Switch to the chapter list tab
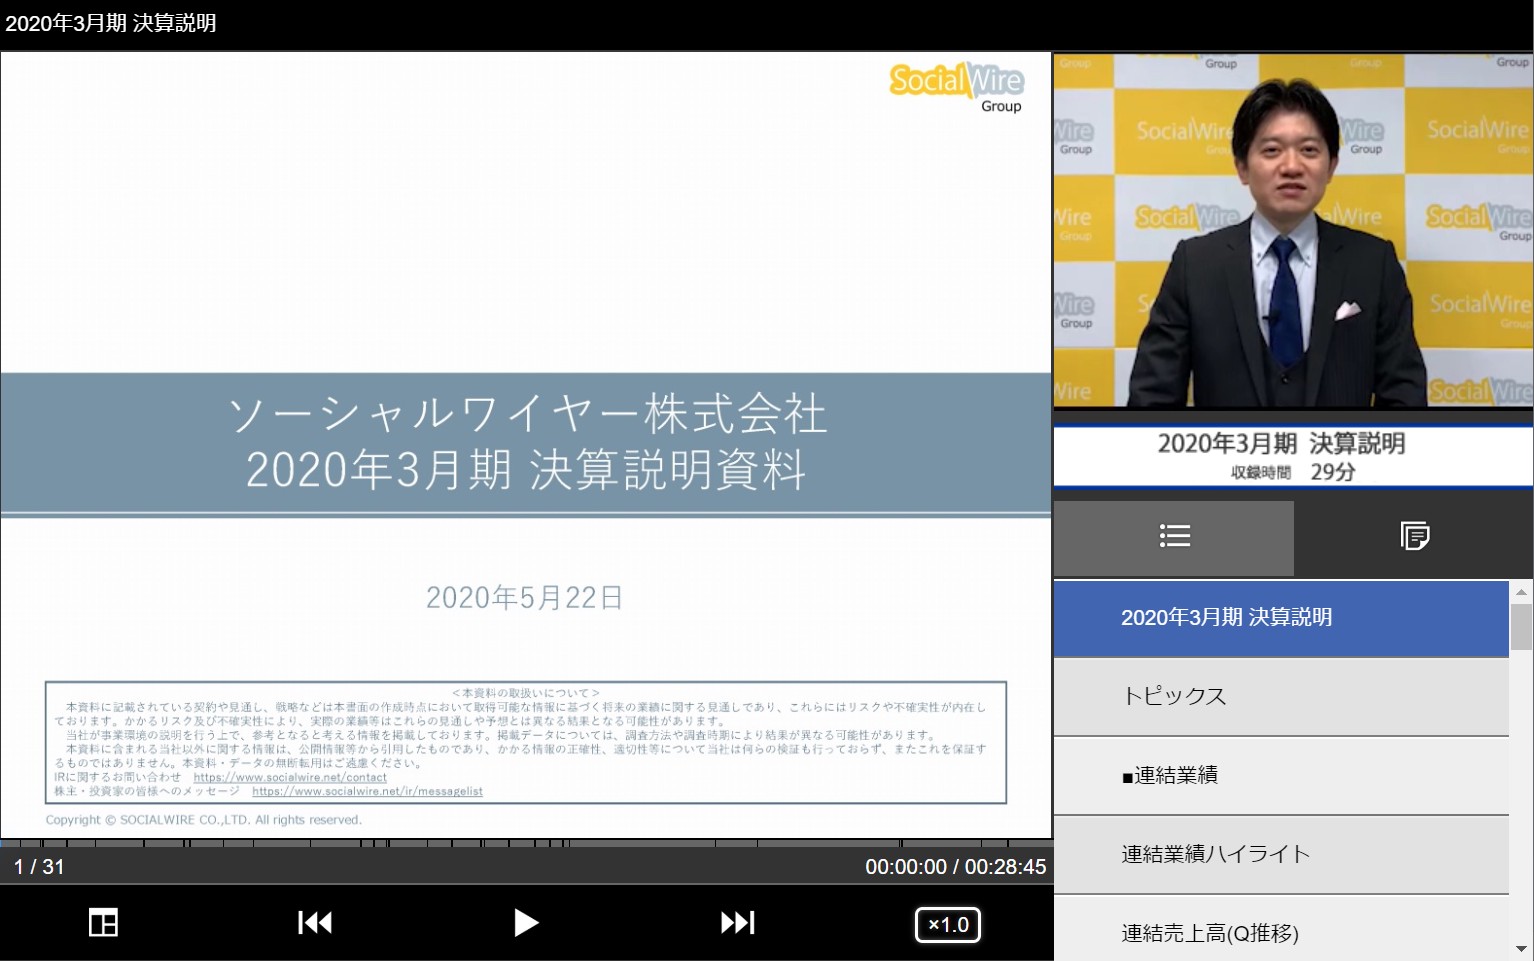The width and height of the screenshot is (1534, 961). click(x=1174, y=537)
